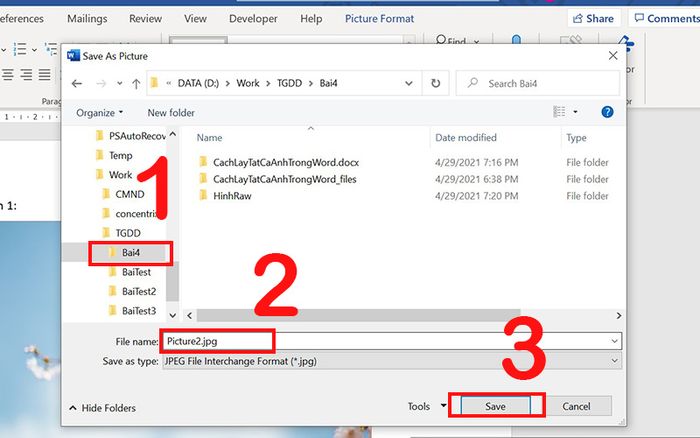Open view options dropdown arrow
The width and height of the screenshot is (700, 438).
tap(575, 112)
